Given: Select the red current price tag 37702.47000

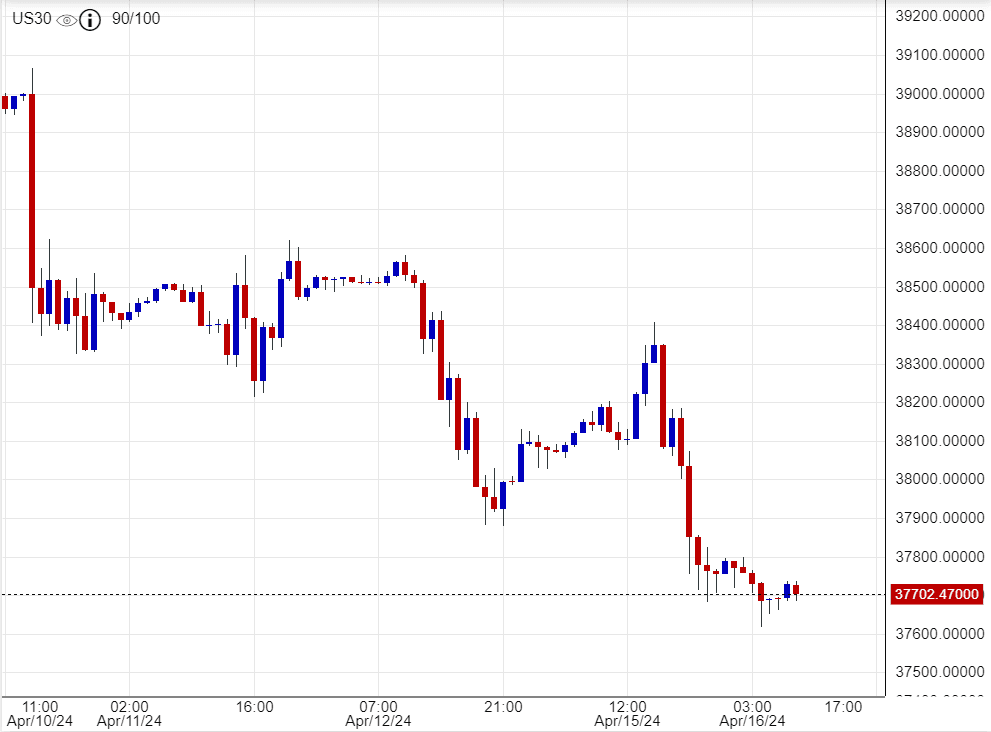Looking at the screenshot, I should click(x=936, y=594).
